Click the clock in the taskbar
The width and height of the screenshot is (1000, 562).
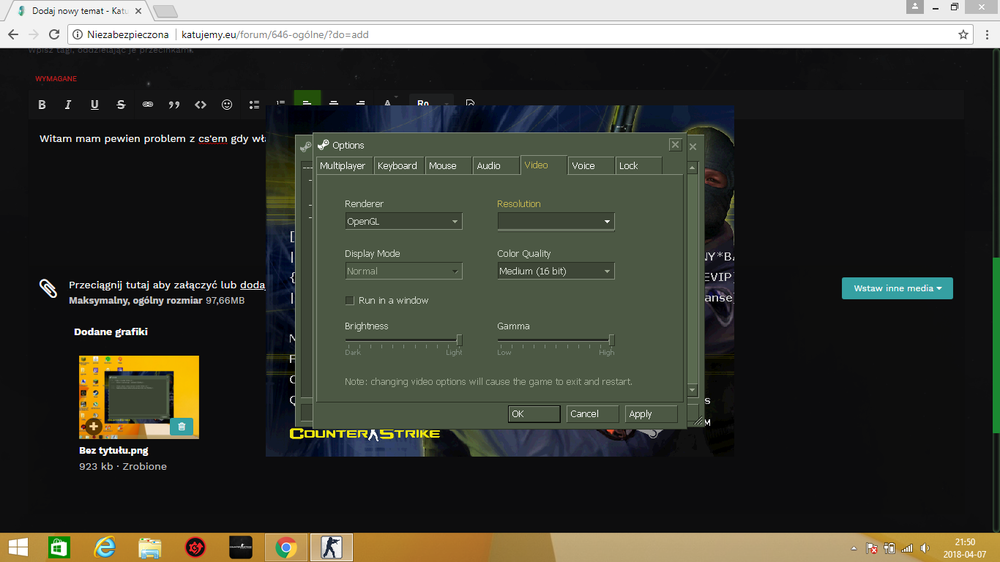[x=964, y=548]
